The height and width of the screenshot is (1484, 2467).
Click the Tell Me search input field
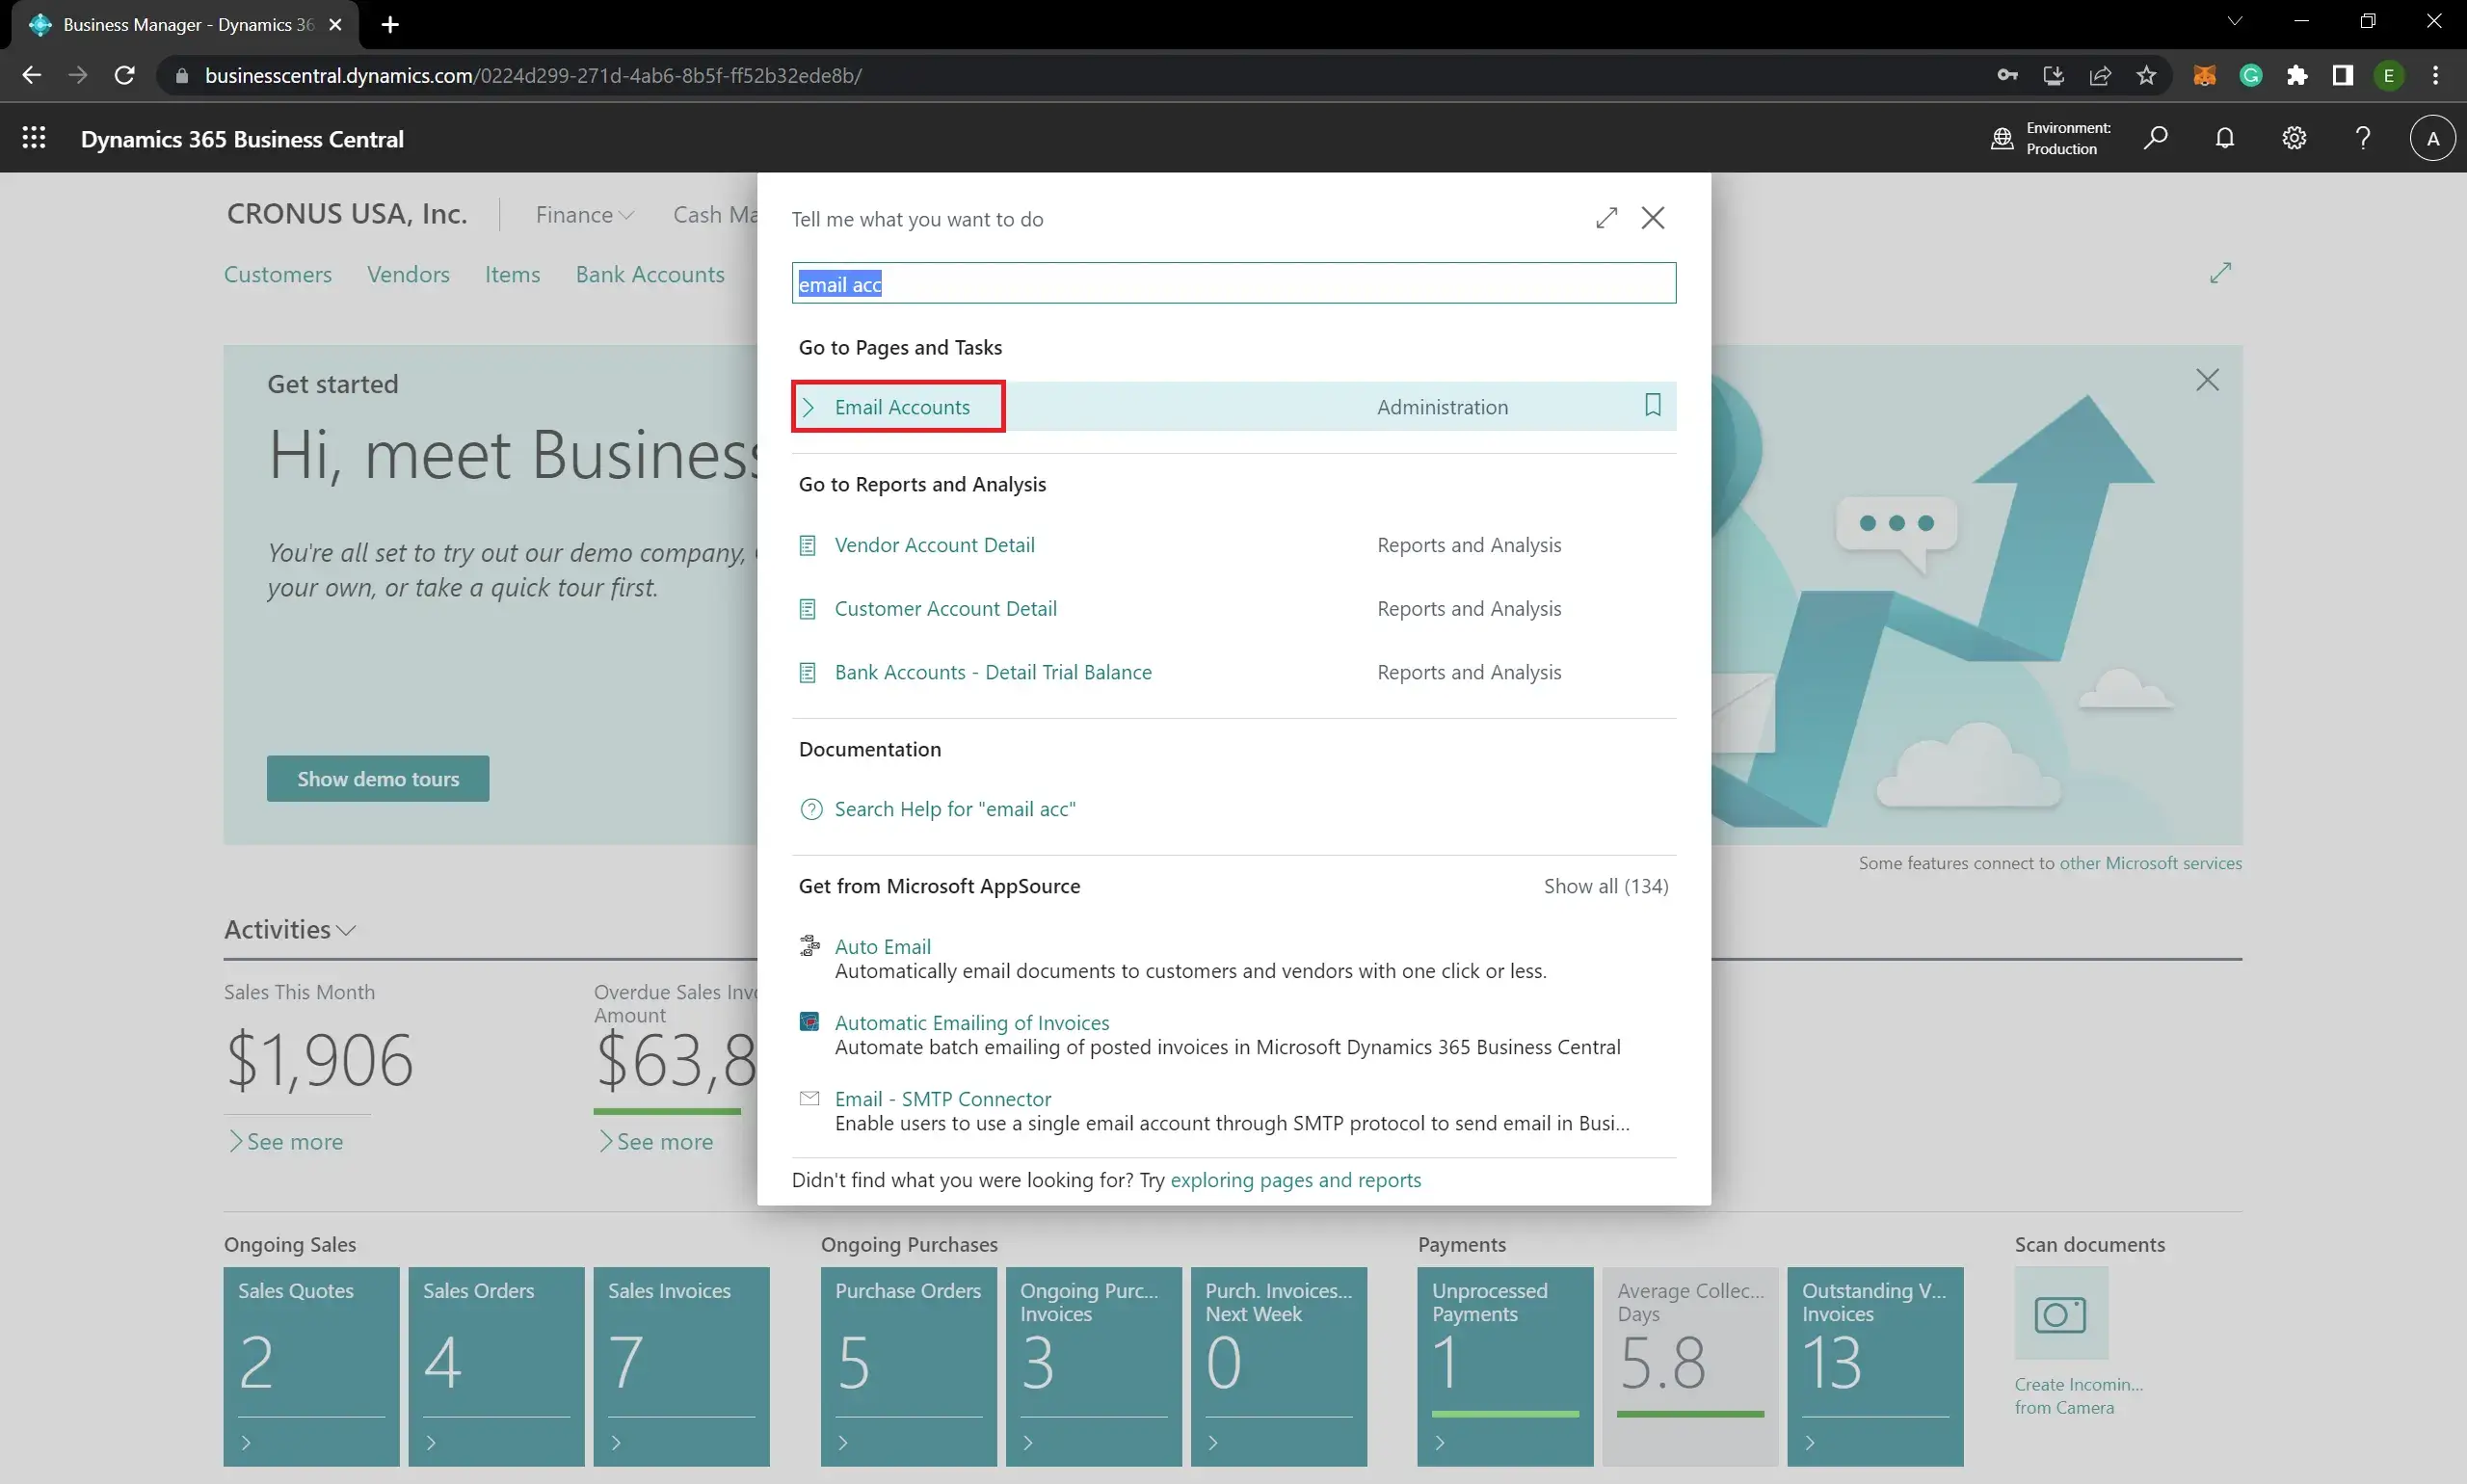[x=1233, y=283]
